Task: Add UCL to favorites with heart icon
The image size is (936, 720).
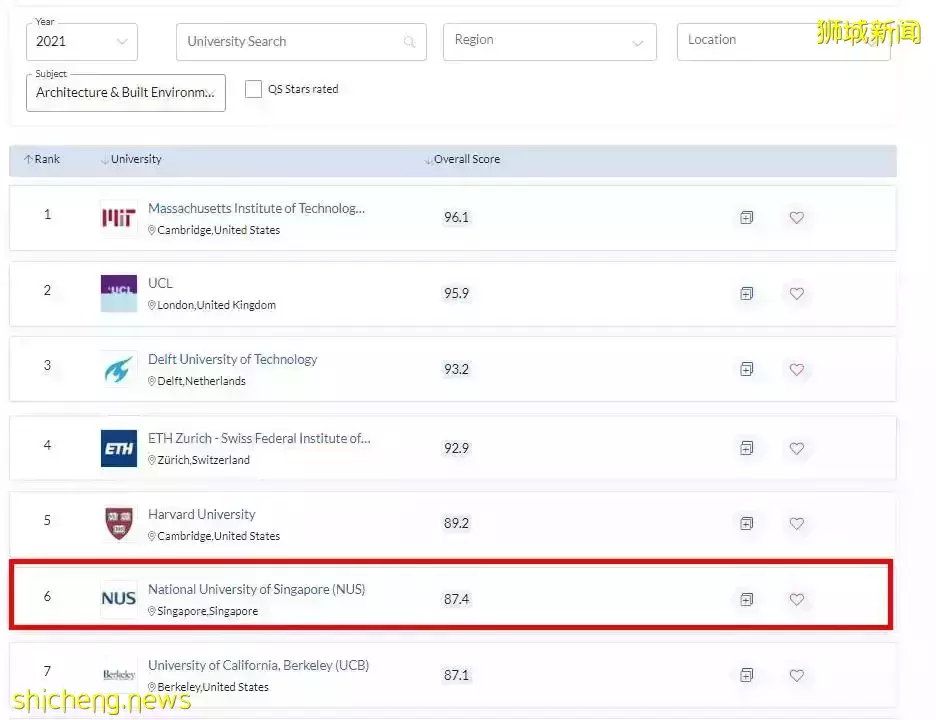Action: 797,293
